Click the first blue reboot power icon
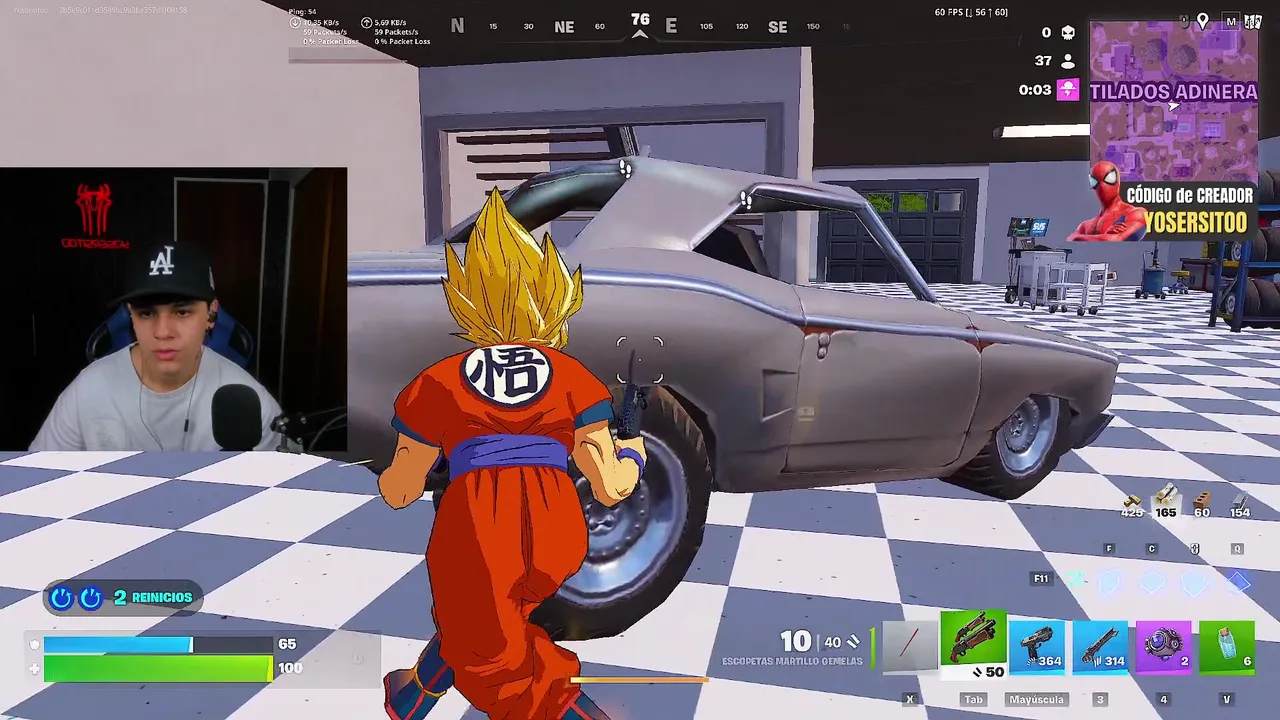This screenshot has height=720, width=1280. tap(62, 598)
